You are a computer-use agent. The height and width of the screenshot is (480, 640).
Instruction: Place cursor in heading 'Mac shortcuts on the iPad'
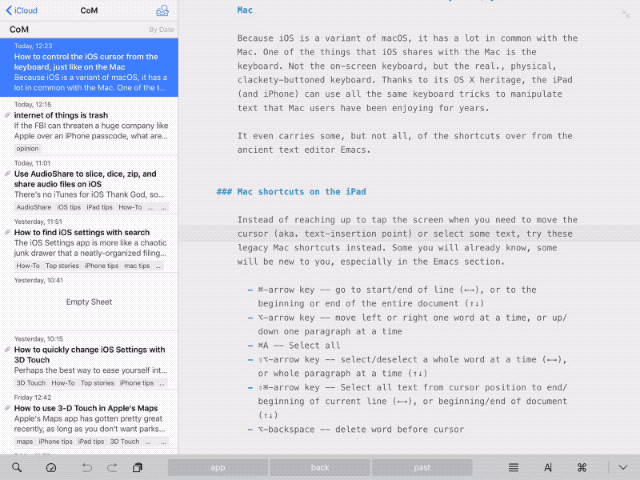click(x=302, y=192)
